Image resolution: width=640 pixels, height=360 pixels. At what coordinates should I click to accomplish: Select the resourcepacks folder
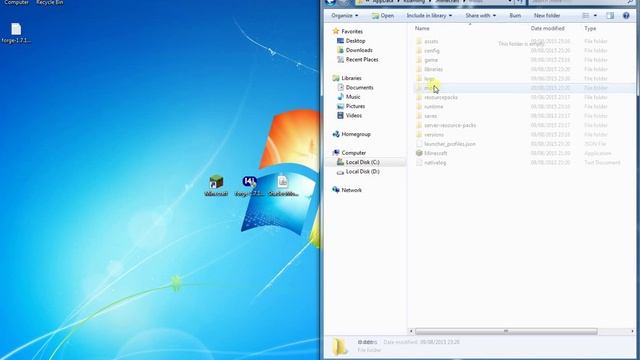(440, 97)
